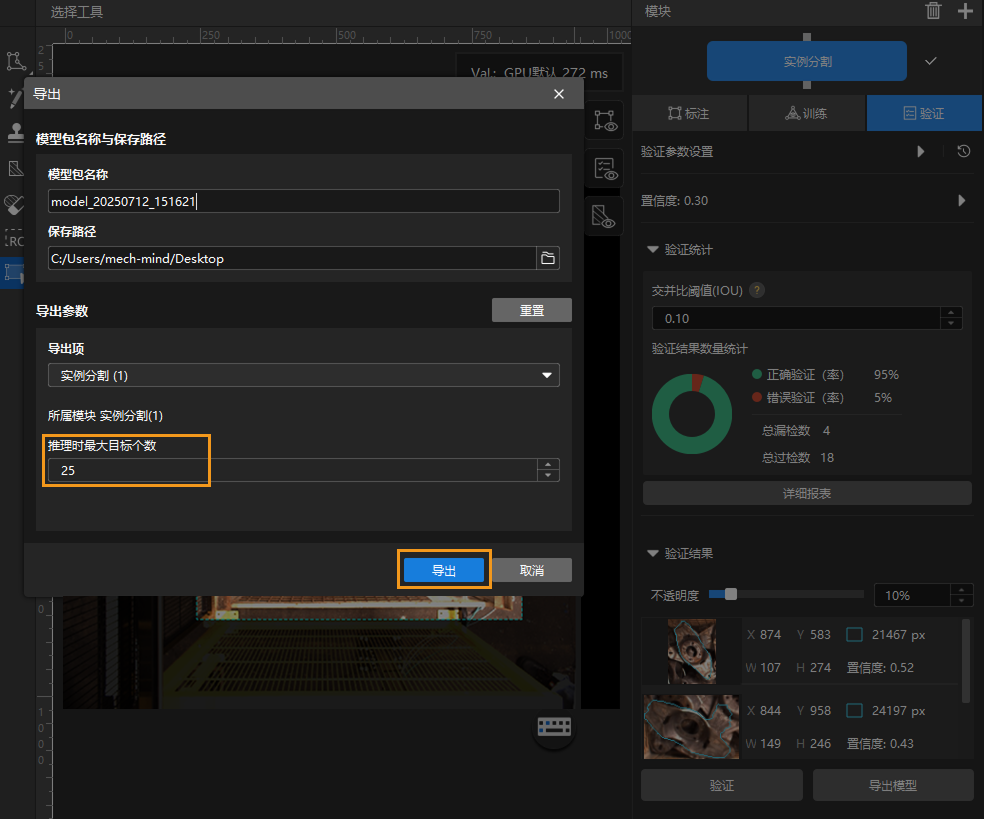The height and width of the screenshot is (819, 984).
Task: Toggle validation result visibility eye icon
Action: coord(605,168)
